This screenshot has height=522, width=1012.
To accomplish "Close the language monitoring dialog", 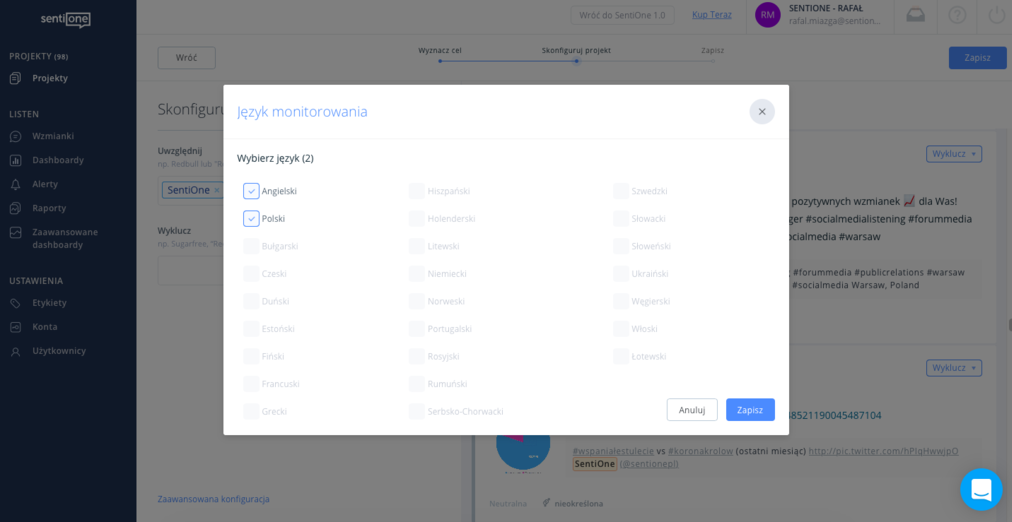I will 761,112.
